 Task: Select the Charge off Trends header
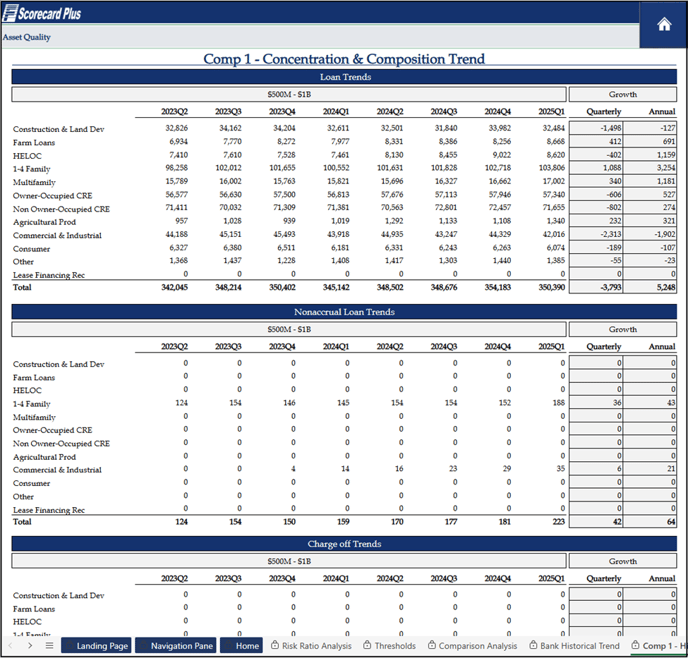click(344, 544)
